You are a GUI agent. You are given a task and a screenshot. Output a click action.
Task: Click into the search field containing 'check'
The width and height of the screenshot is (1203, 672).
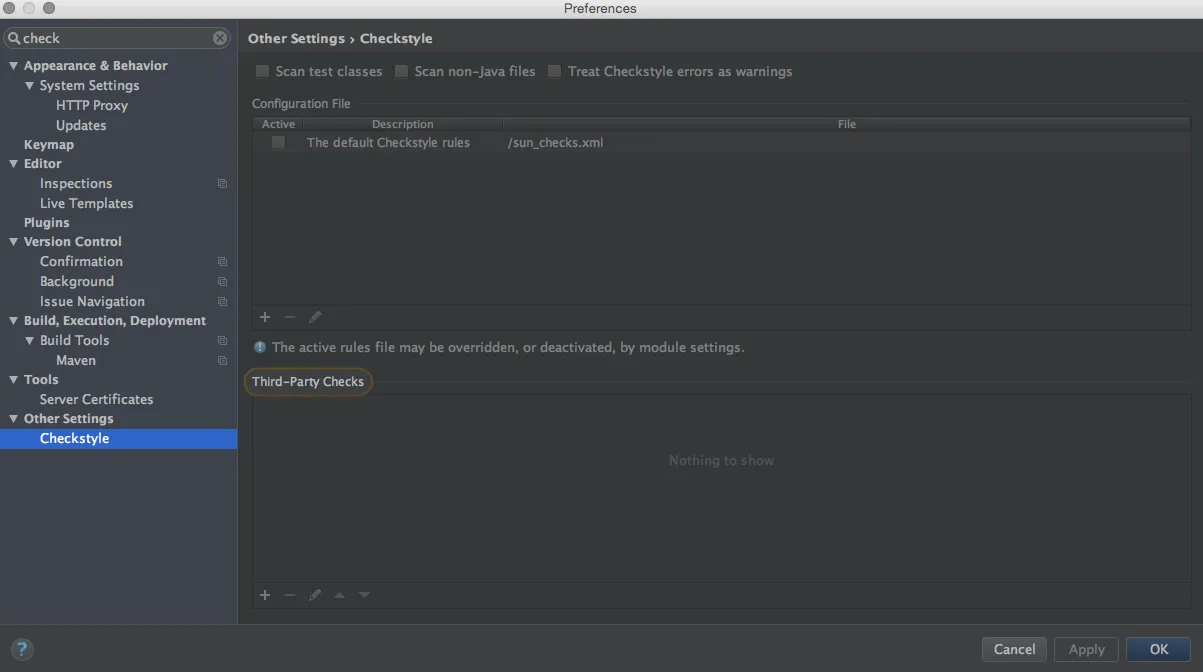coord(118,38)
